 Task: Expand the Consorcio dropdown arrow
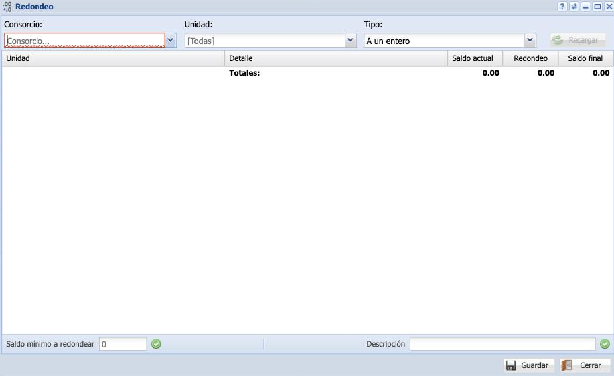coord(170,40)
